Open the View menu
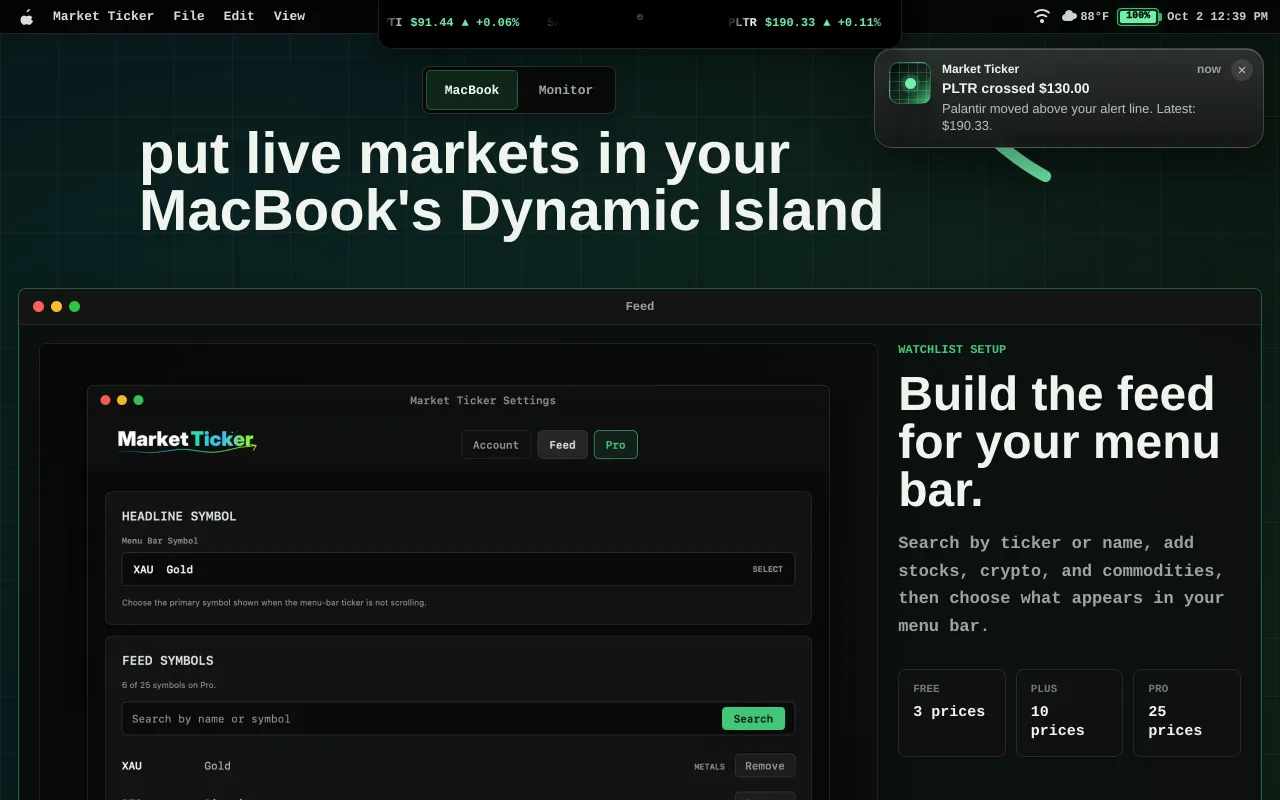The image size is (1280, 800). click(x=289, y=16)
